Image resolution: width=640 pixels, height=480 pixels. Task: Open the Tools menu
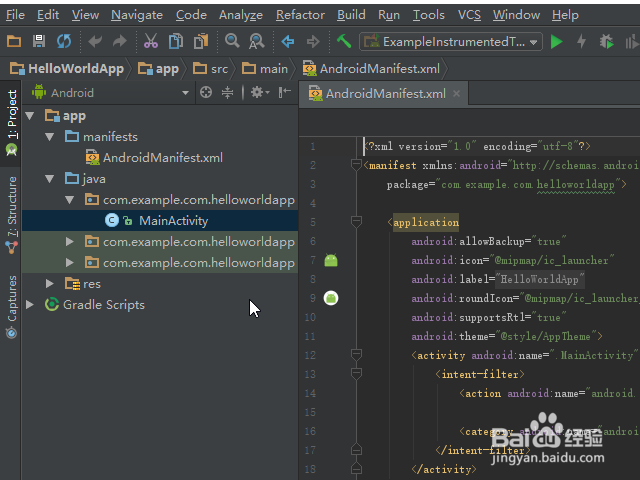(x=429, y=15)
